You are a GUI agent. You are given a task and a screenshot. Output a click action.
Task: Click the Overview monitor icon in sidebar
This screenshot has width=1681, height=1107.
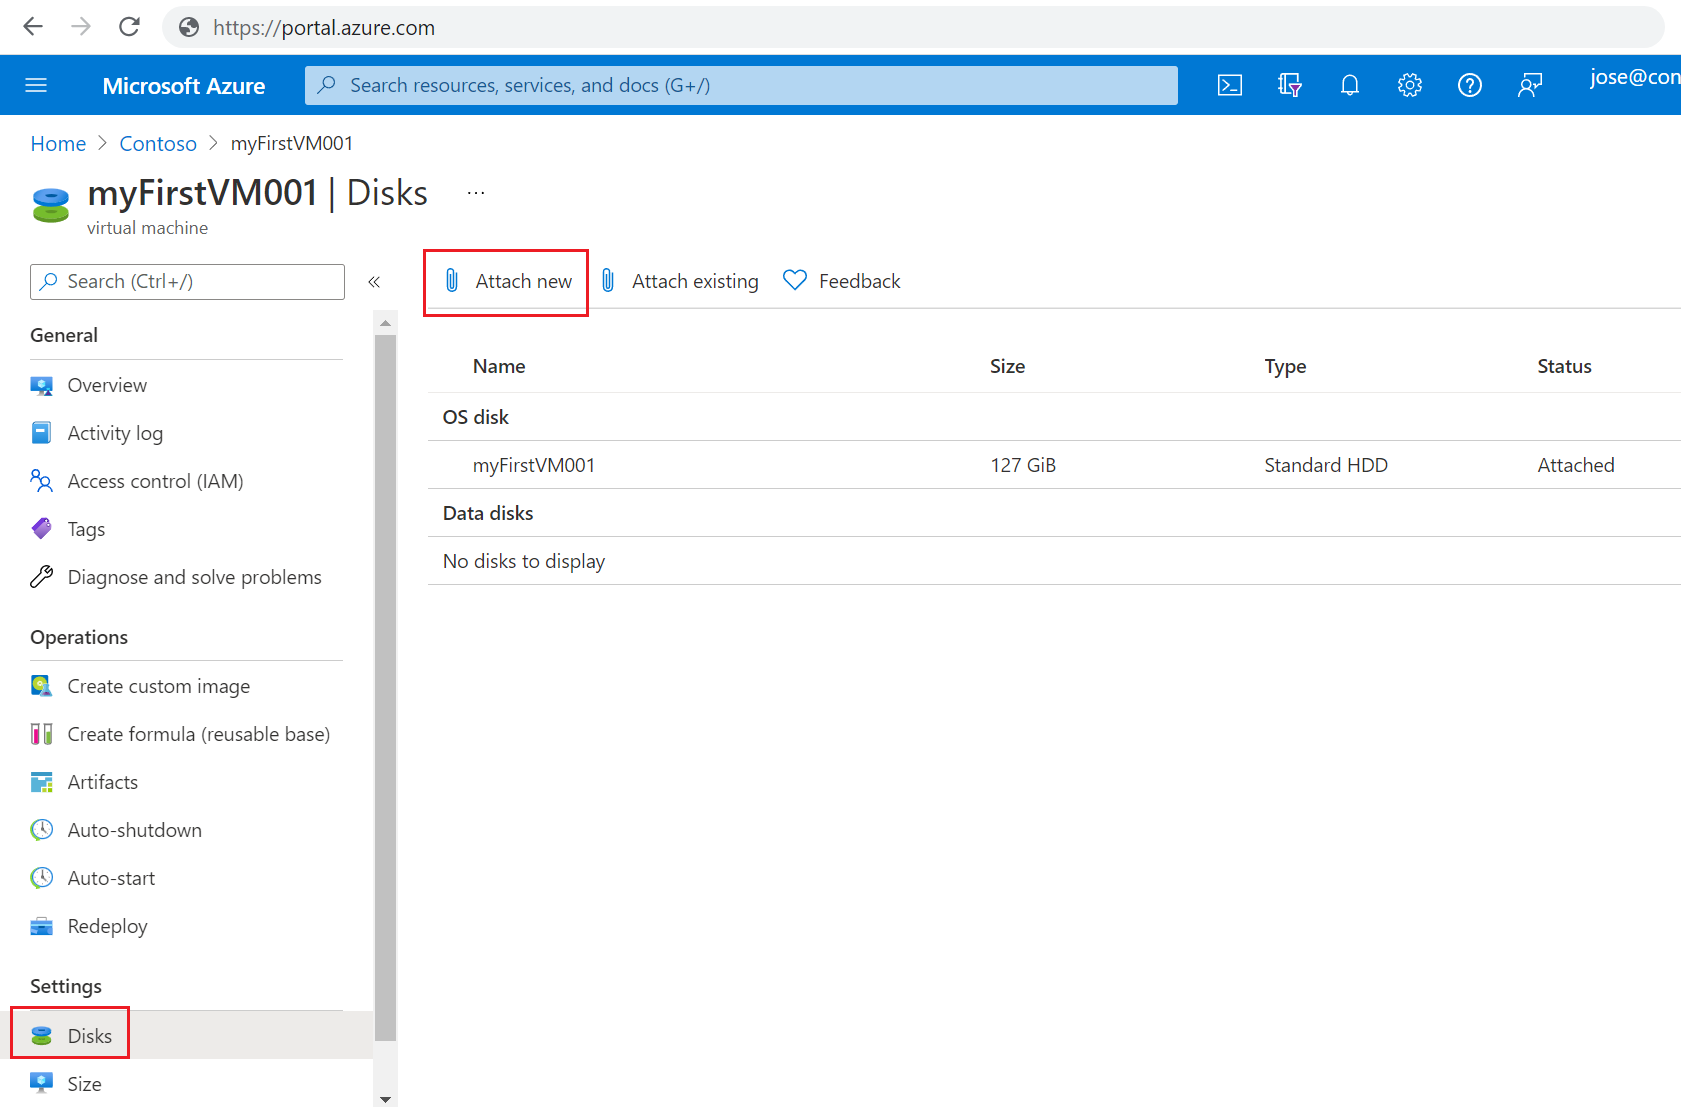coord(41,385)
